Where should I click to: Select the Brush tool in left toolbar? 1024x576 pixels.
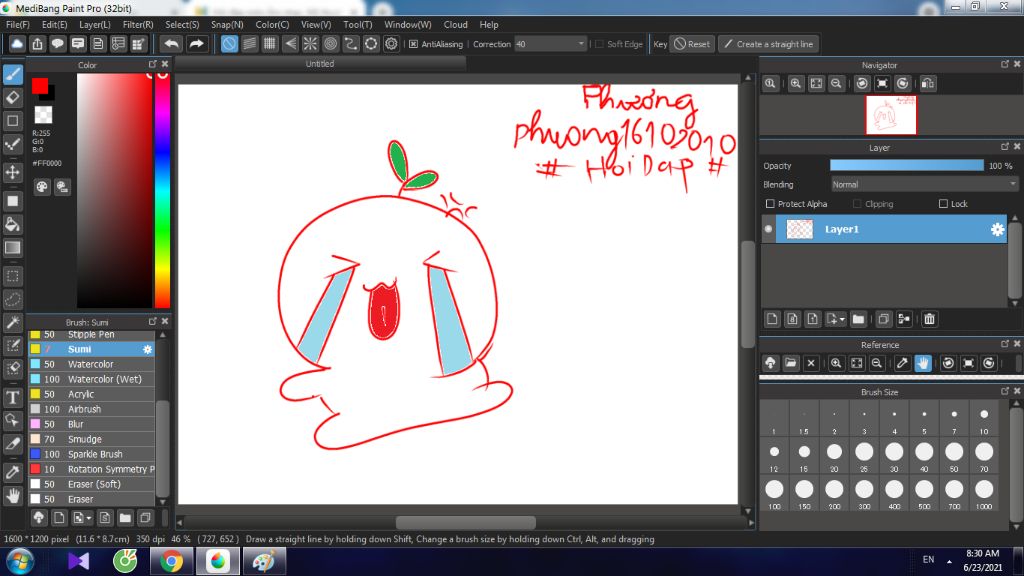coord(12,74)
